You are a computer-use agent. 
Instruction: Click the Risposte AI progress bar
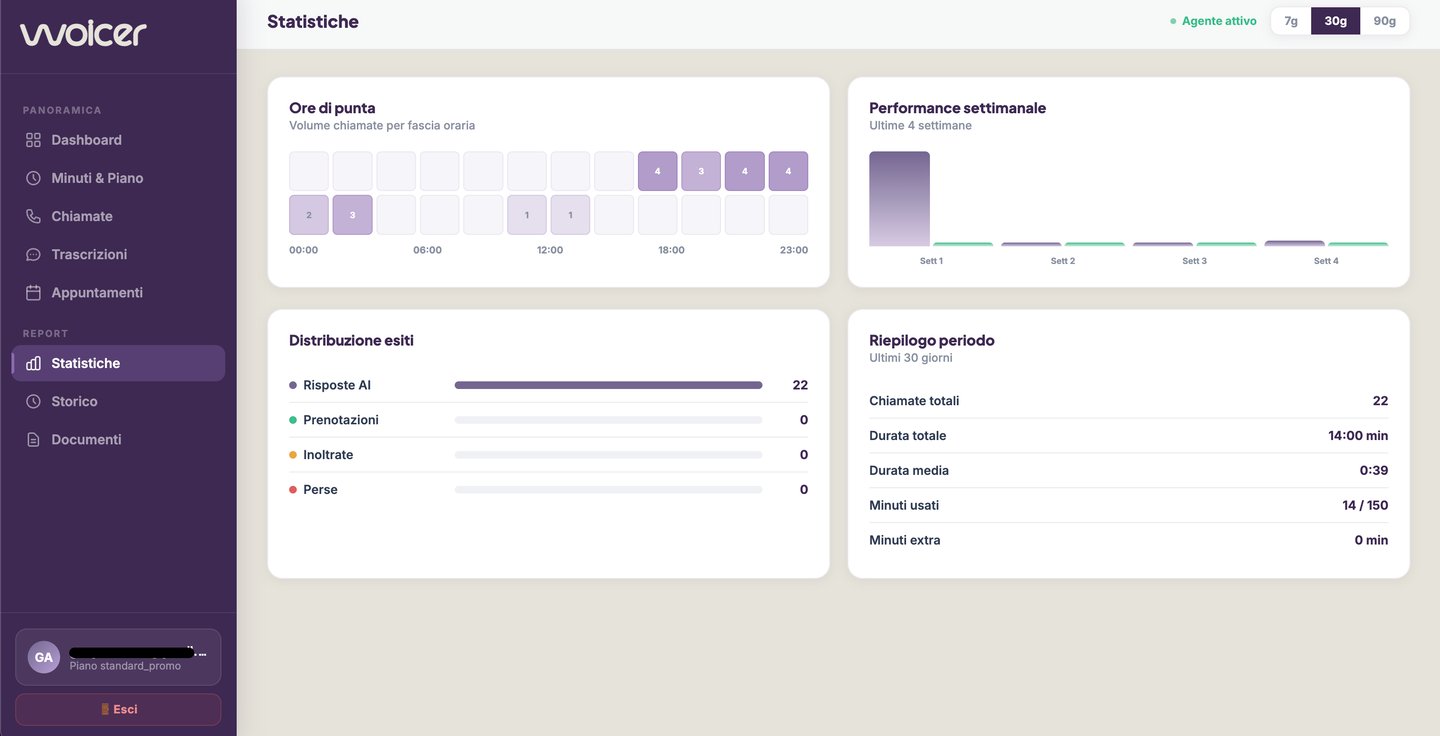[608, 385]
